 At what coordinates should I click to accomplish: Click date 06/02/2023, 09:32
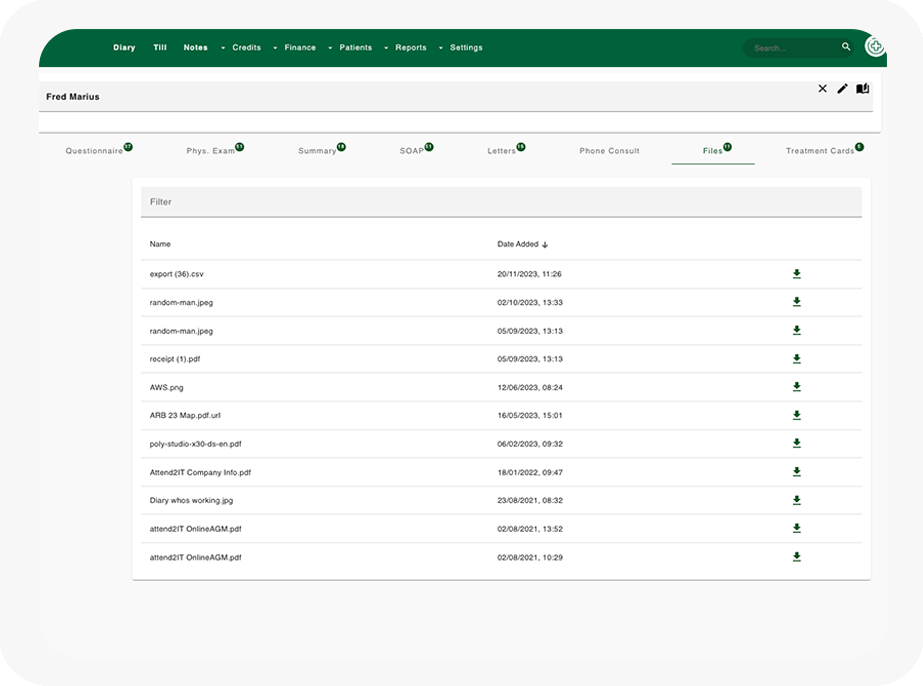530,444
